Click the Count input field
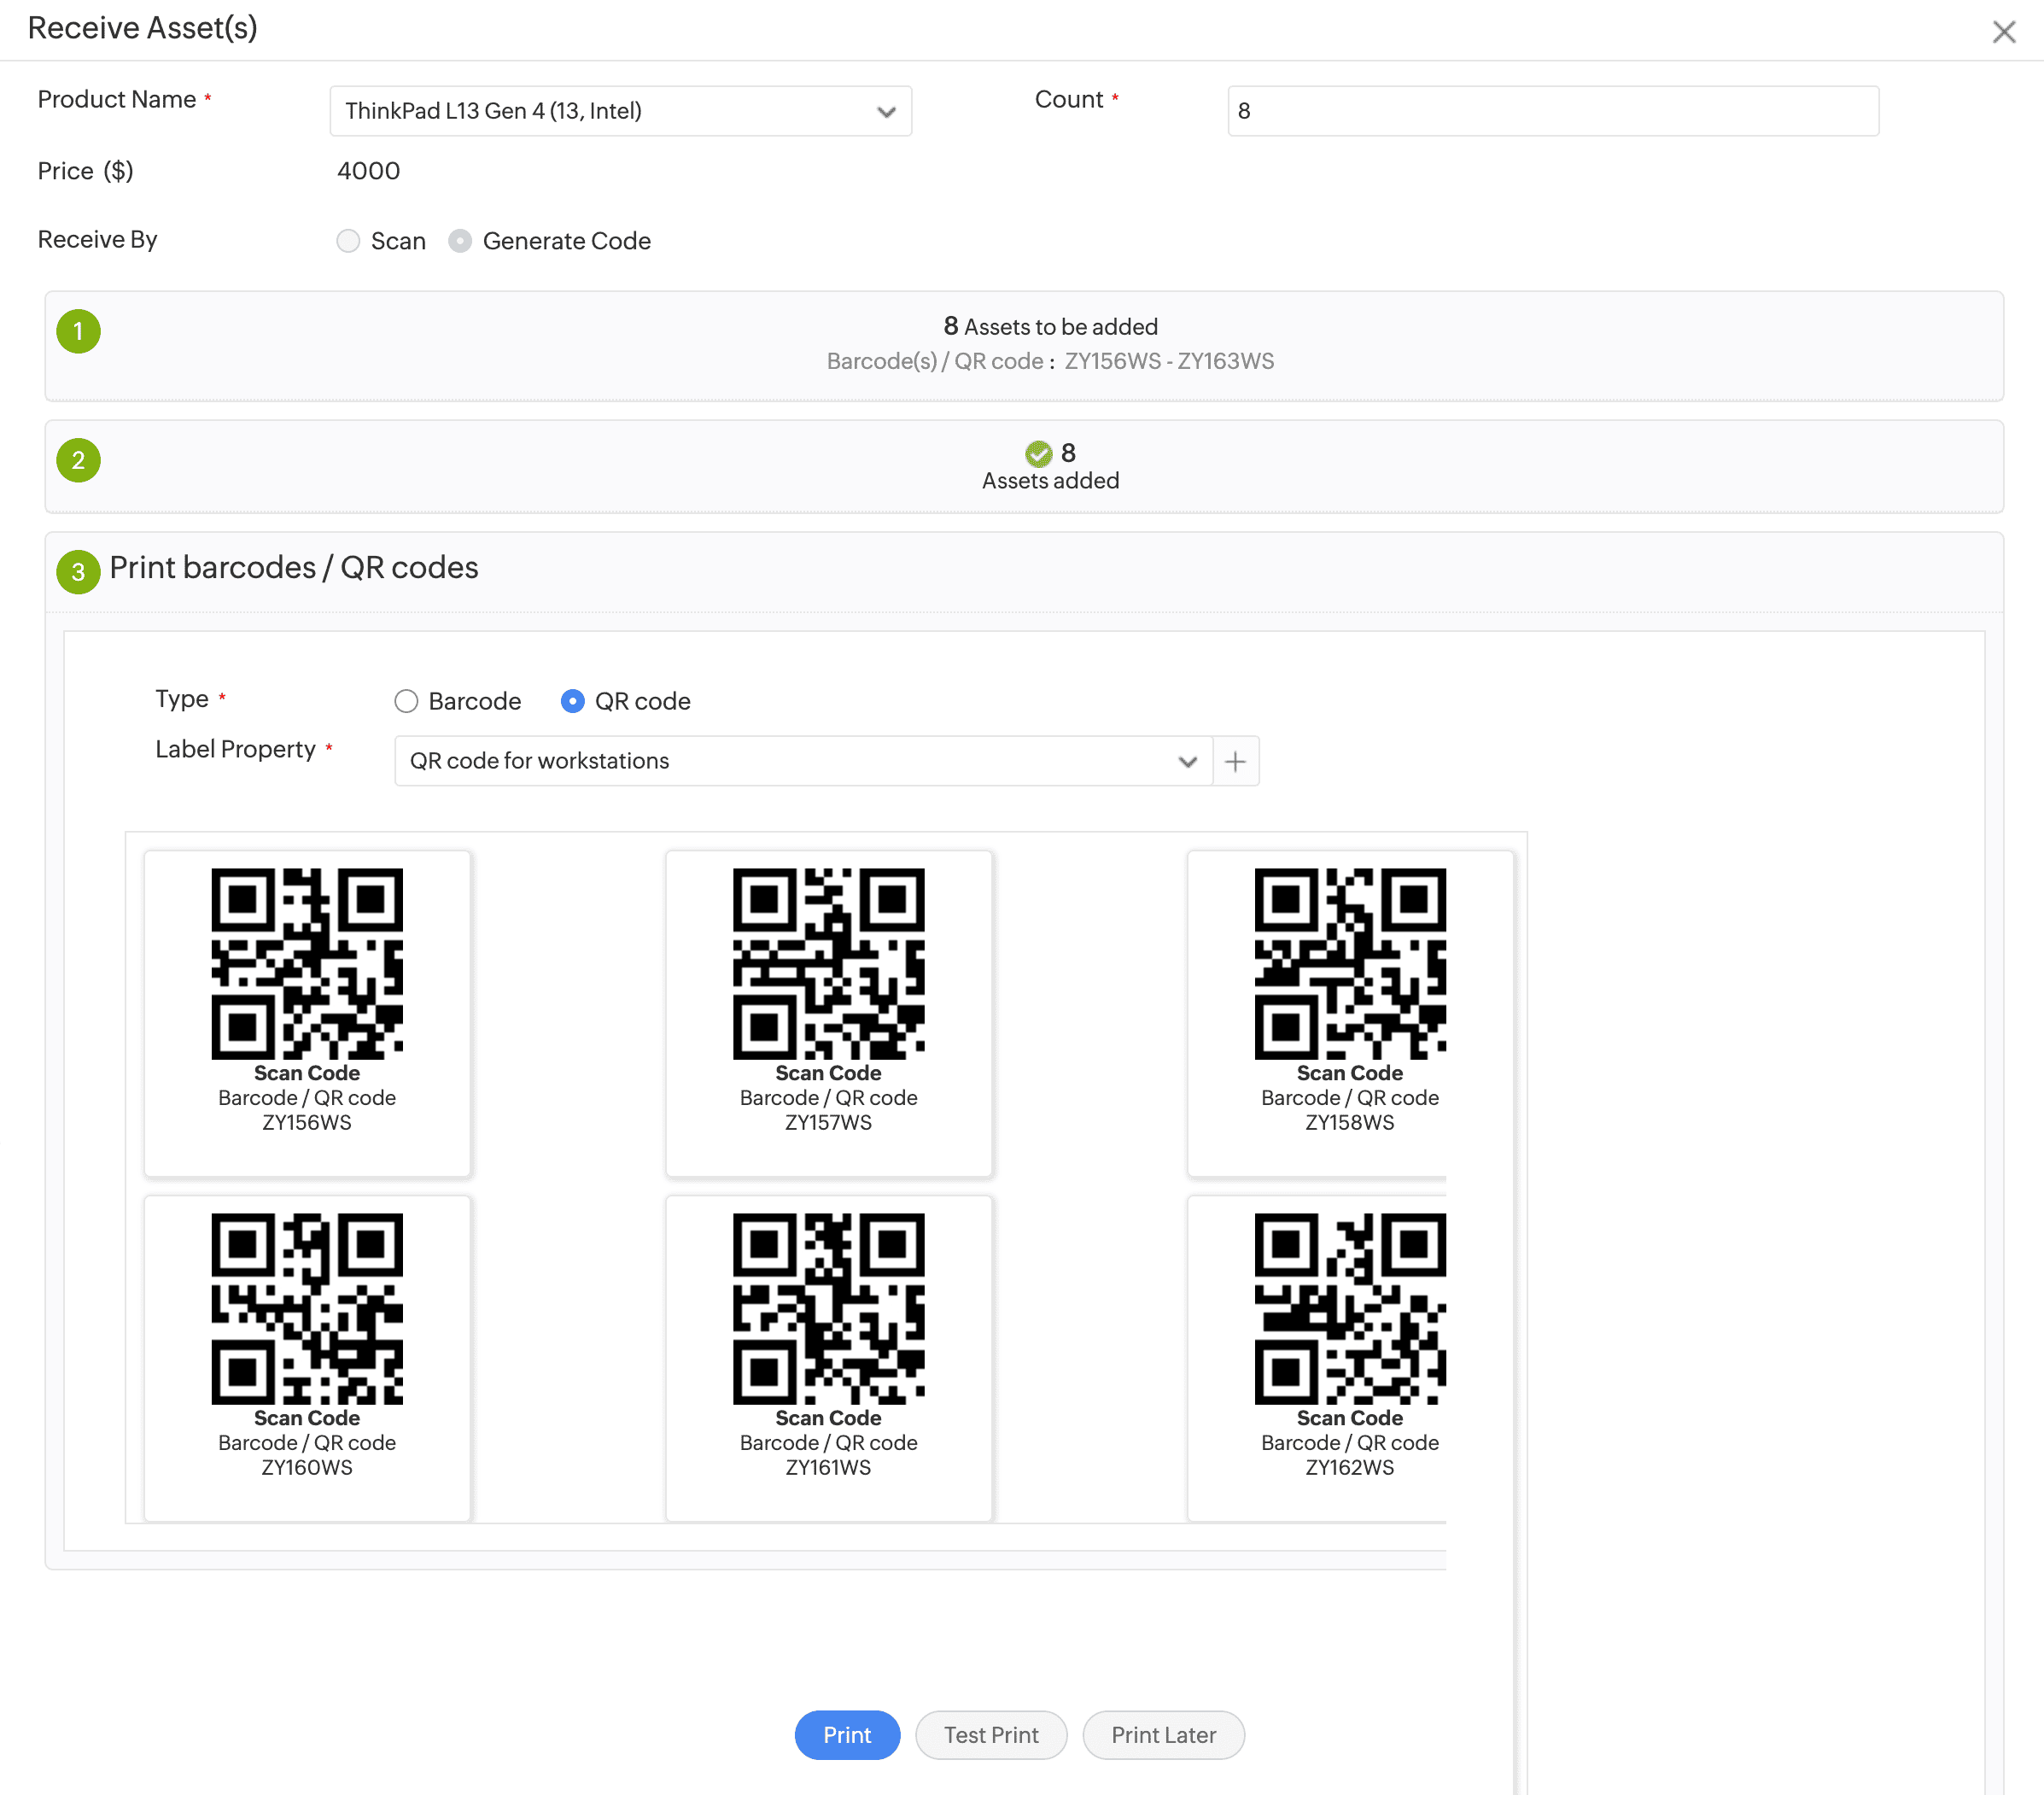The width and height of the screenshot is (2044, 1795). tap(1552, 111)
